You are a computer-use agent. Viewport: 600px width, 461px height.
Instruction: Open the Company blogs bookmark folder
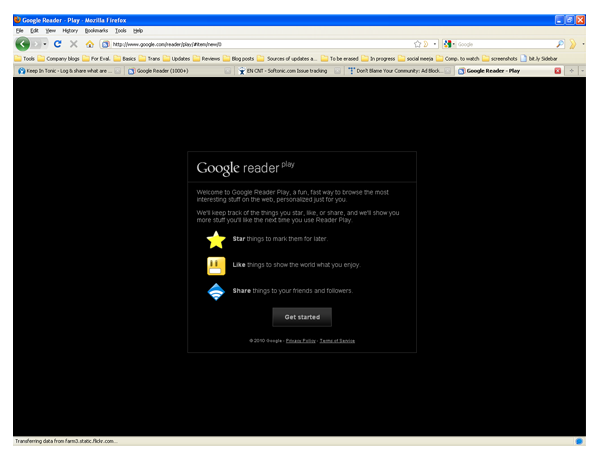62,58
